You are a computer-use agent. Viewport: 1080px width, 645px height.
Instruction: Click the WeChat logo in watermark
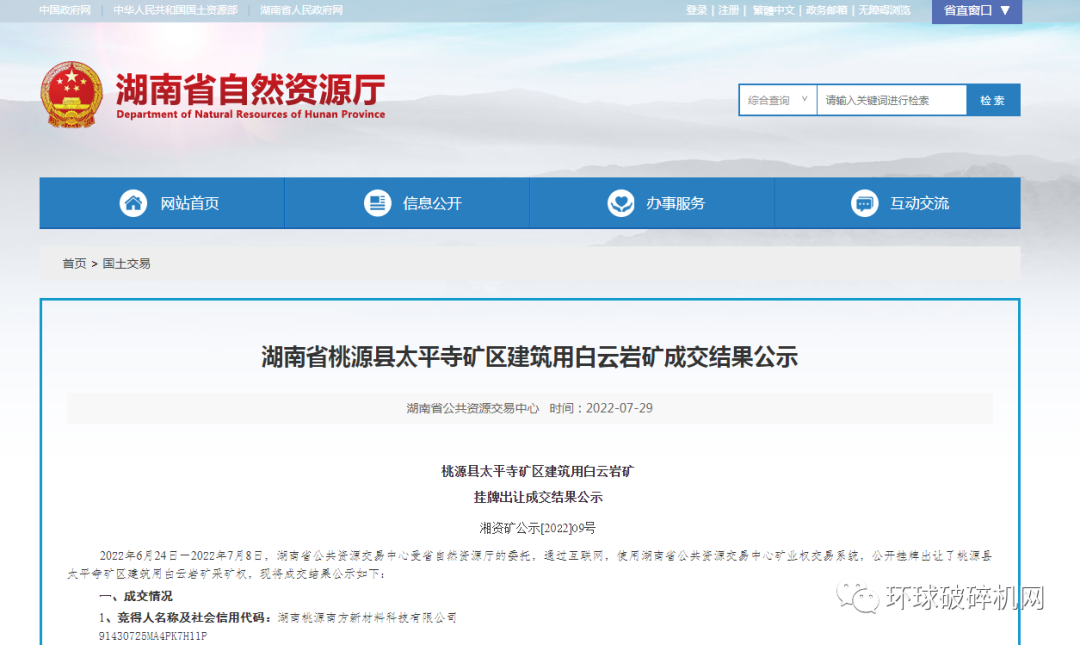click(858, 598)
